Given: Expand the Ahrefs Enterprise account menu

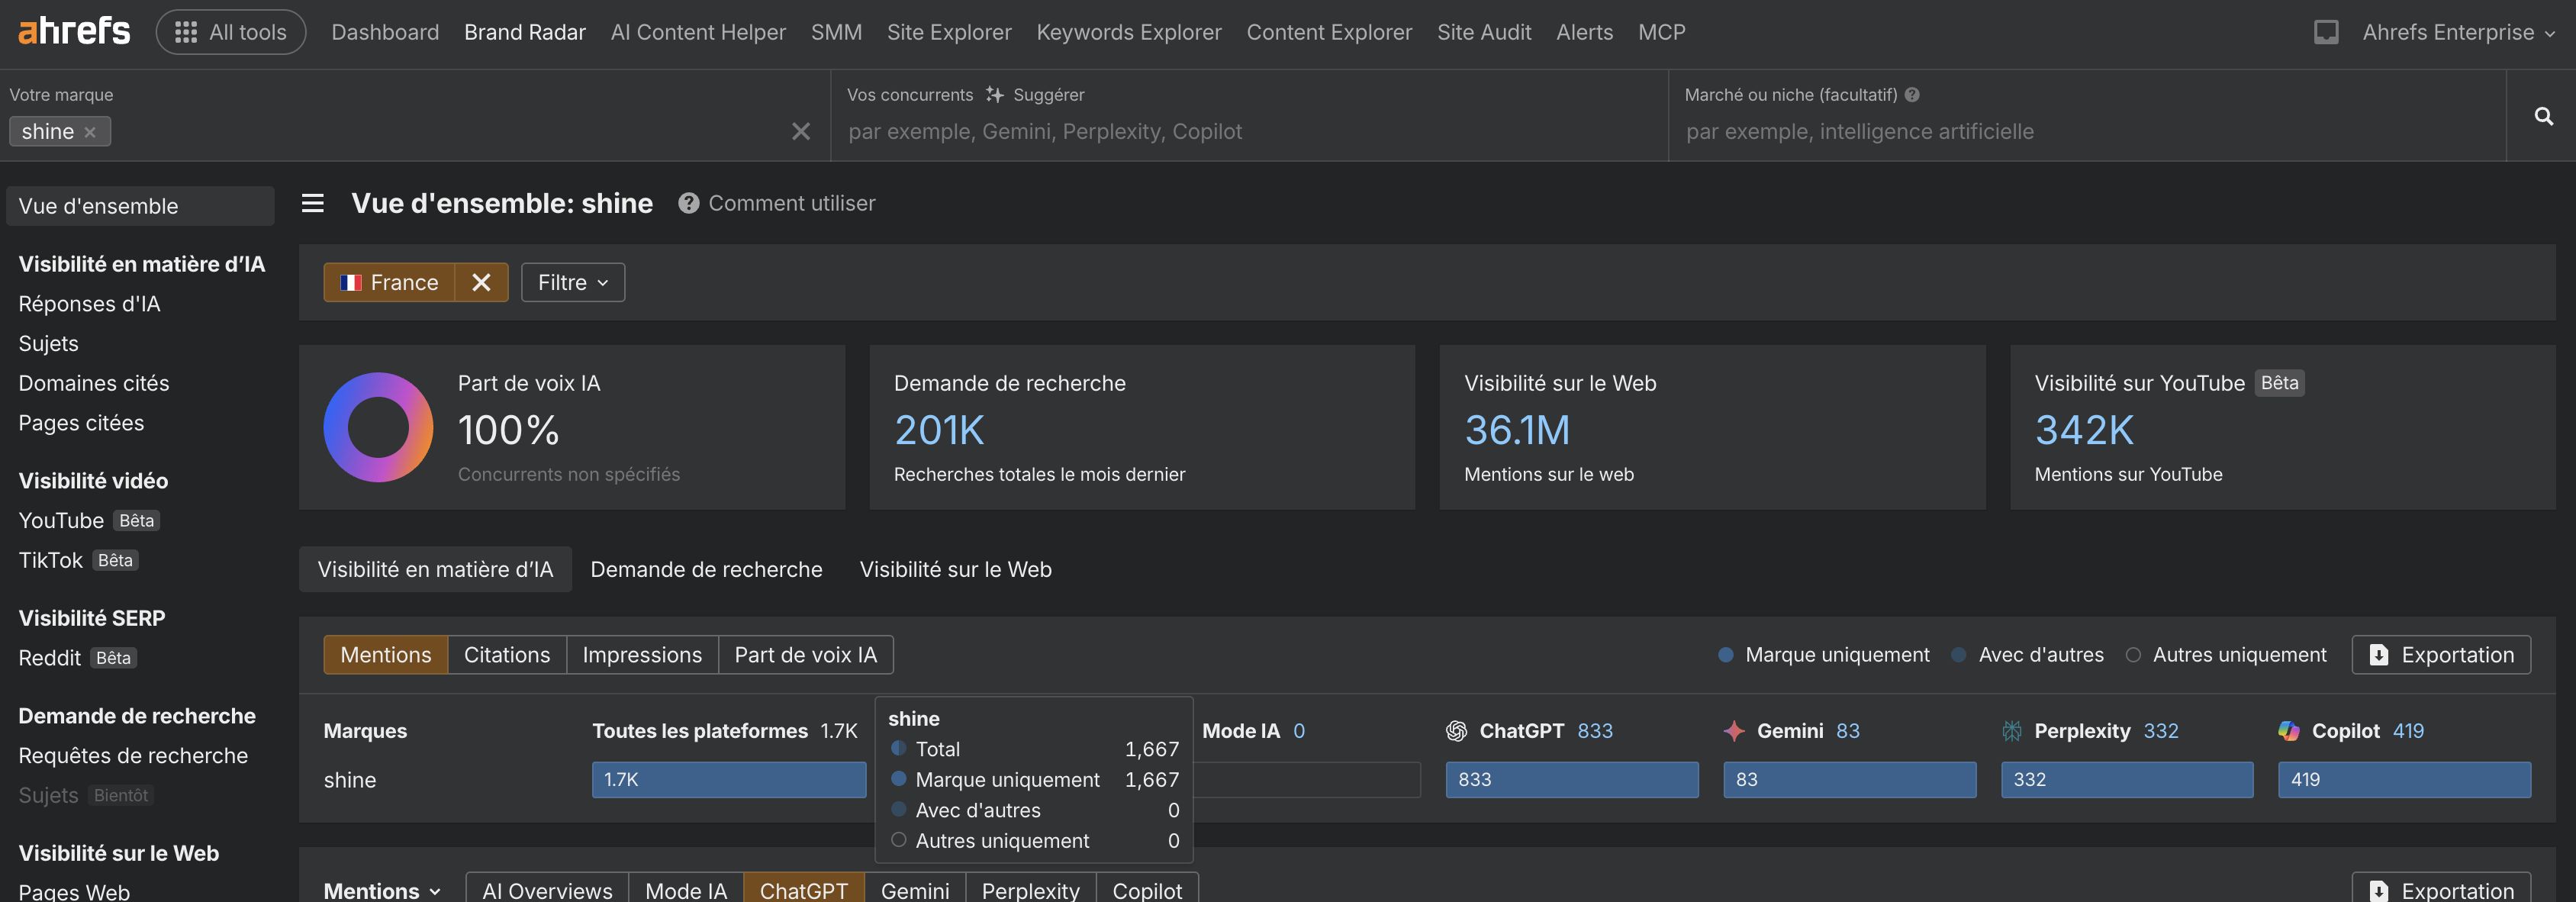Looking at the screenshot, I should (x=2457, y=32).
